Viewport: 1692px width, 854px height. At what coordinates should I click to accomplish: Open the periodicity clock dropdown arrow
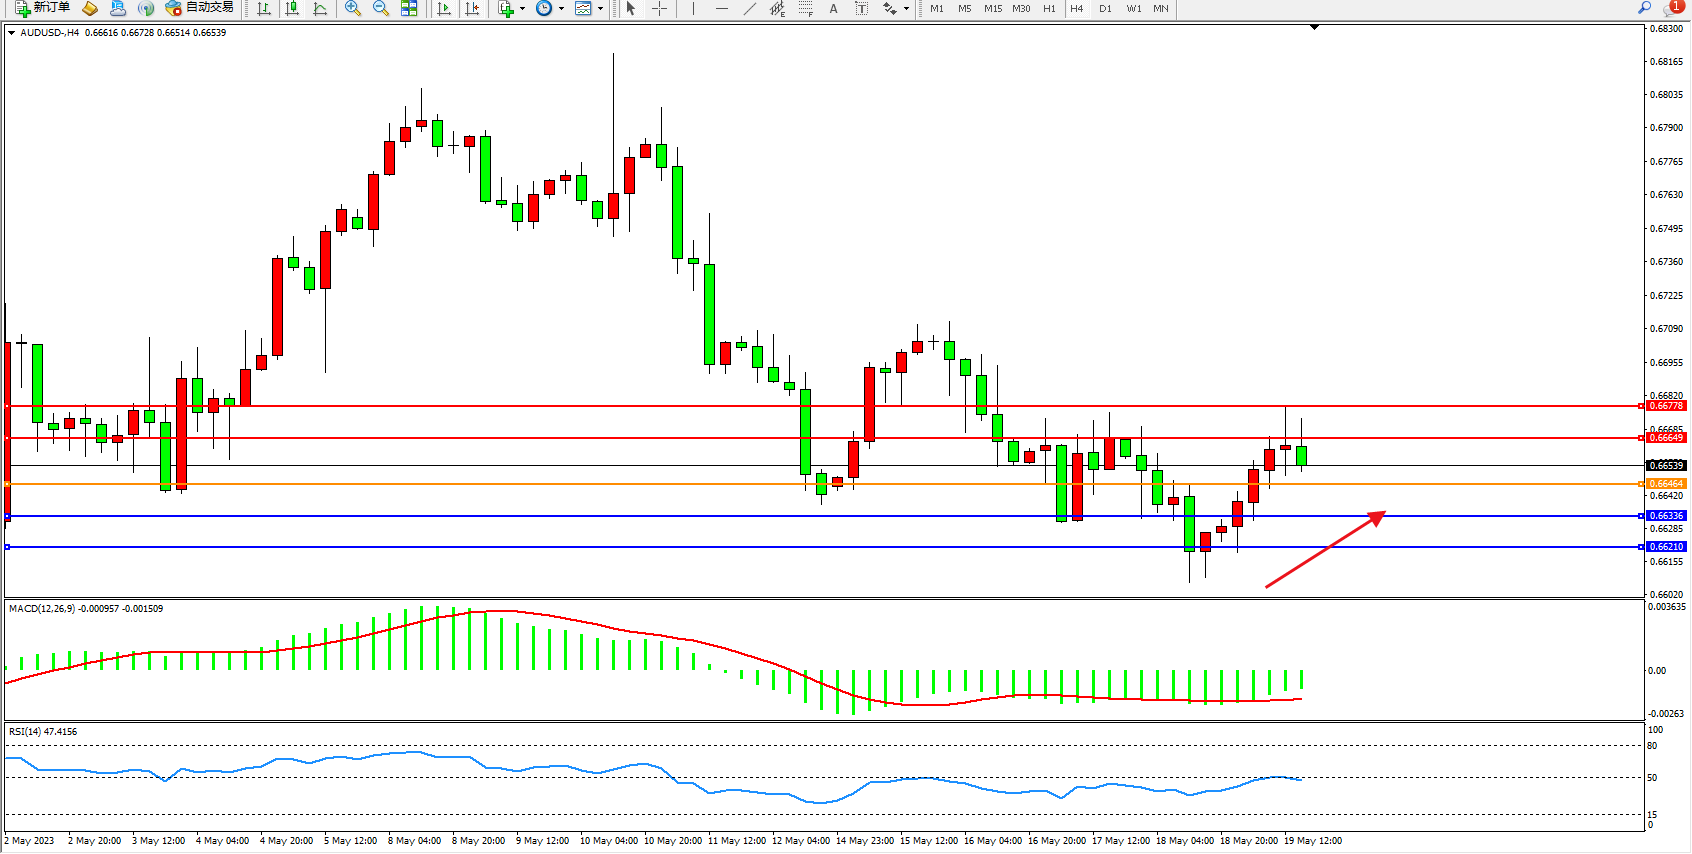pyautogui.click(x=561, y=8)
